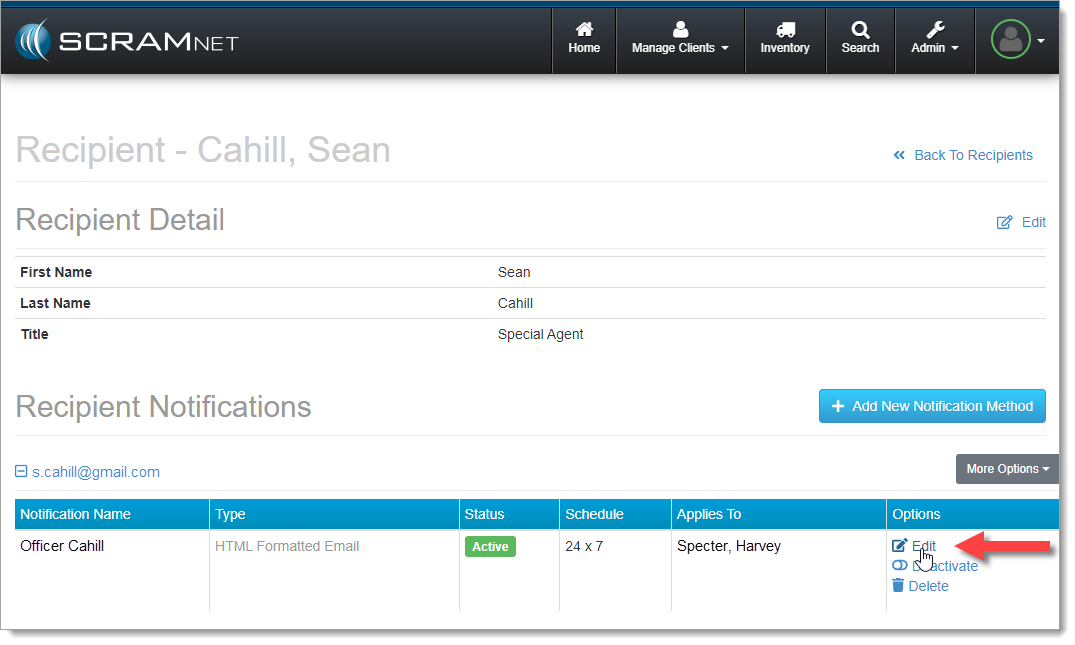Click the trash icon for Officer Cahill

[x=898, y=586]
